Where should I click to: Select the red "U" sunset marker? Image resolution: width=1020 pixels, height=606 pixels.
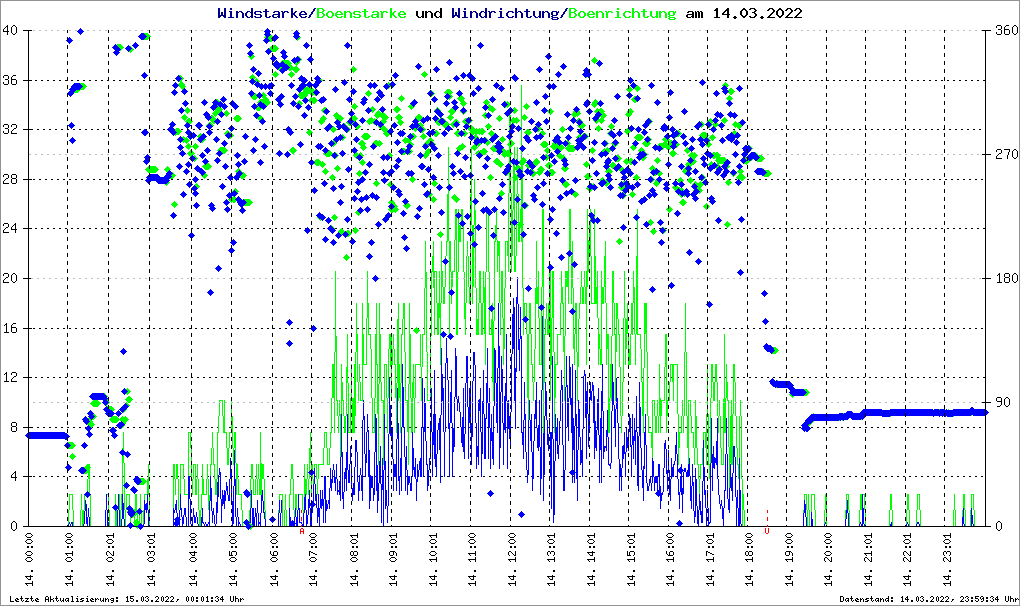tap(767, 532)
